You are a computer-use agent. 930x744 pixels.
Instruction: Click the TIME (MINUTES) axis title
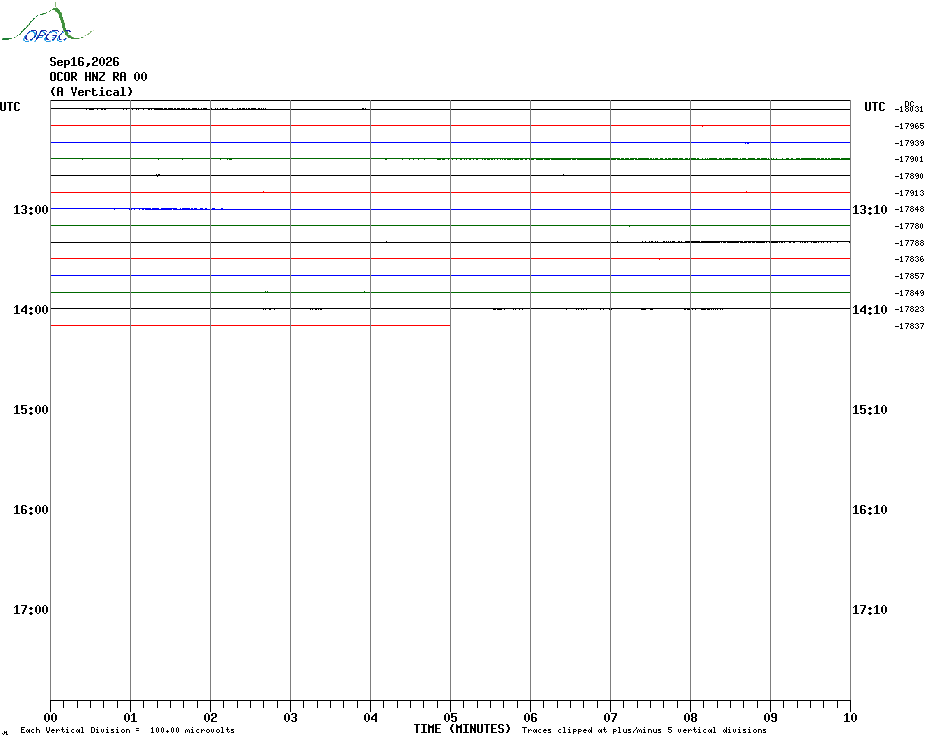click(462, 729)
